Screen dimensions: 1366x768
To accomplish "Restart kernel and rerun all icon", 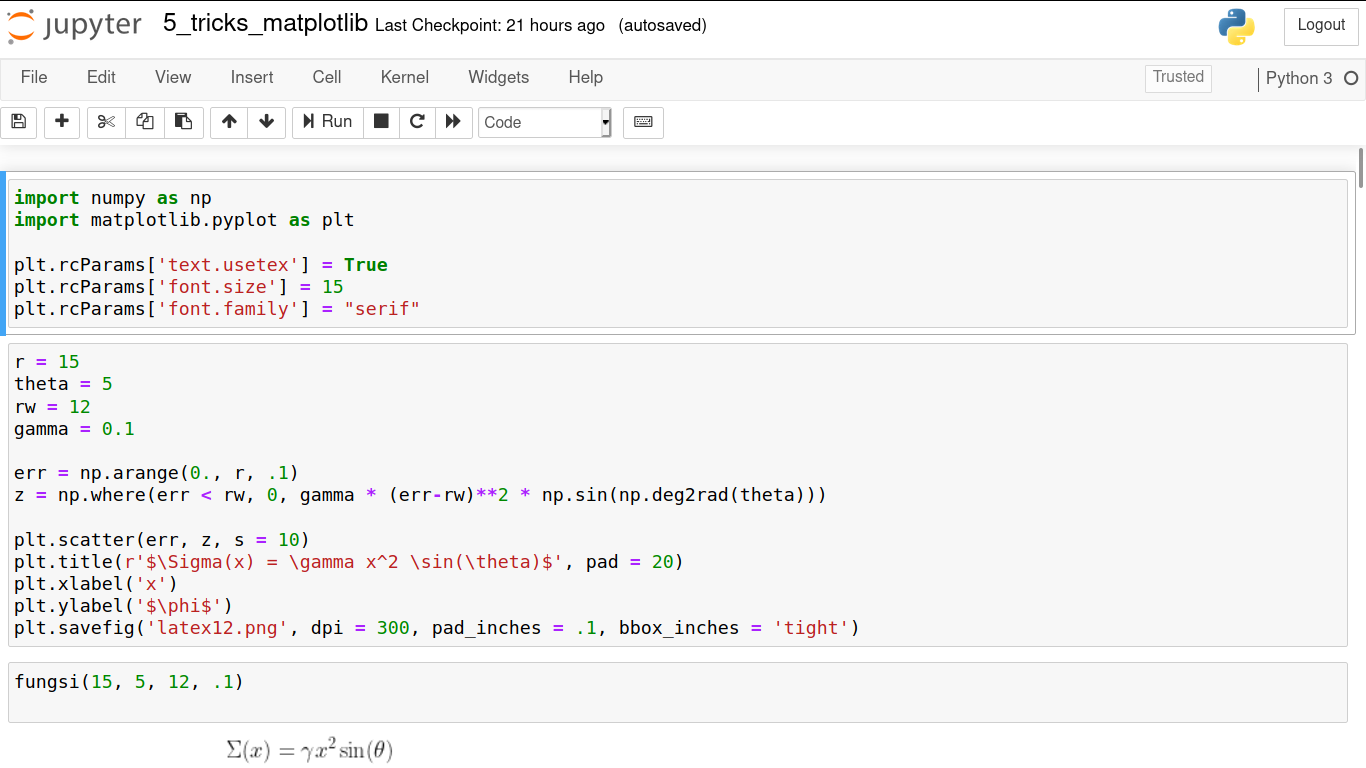I will point(453,122).
